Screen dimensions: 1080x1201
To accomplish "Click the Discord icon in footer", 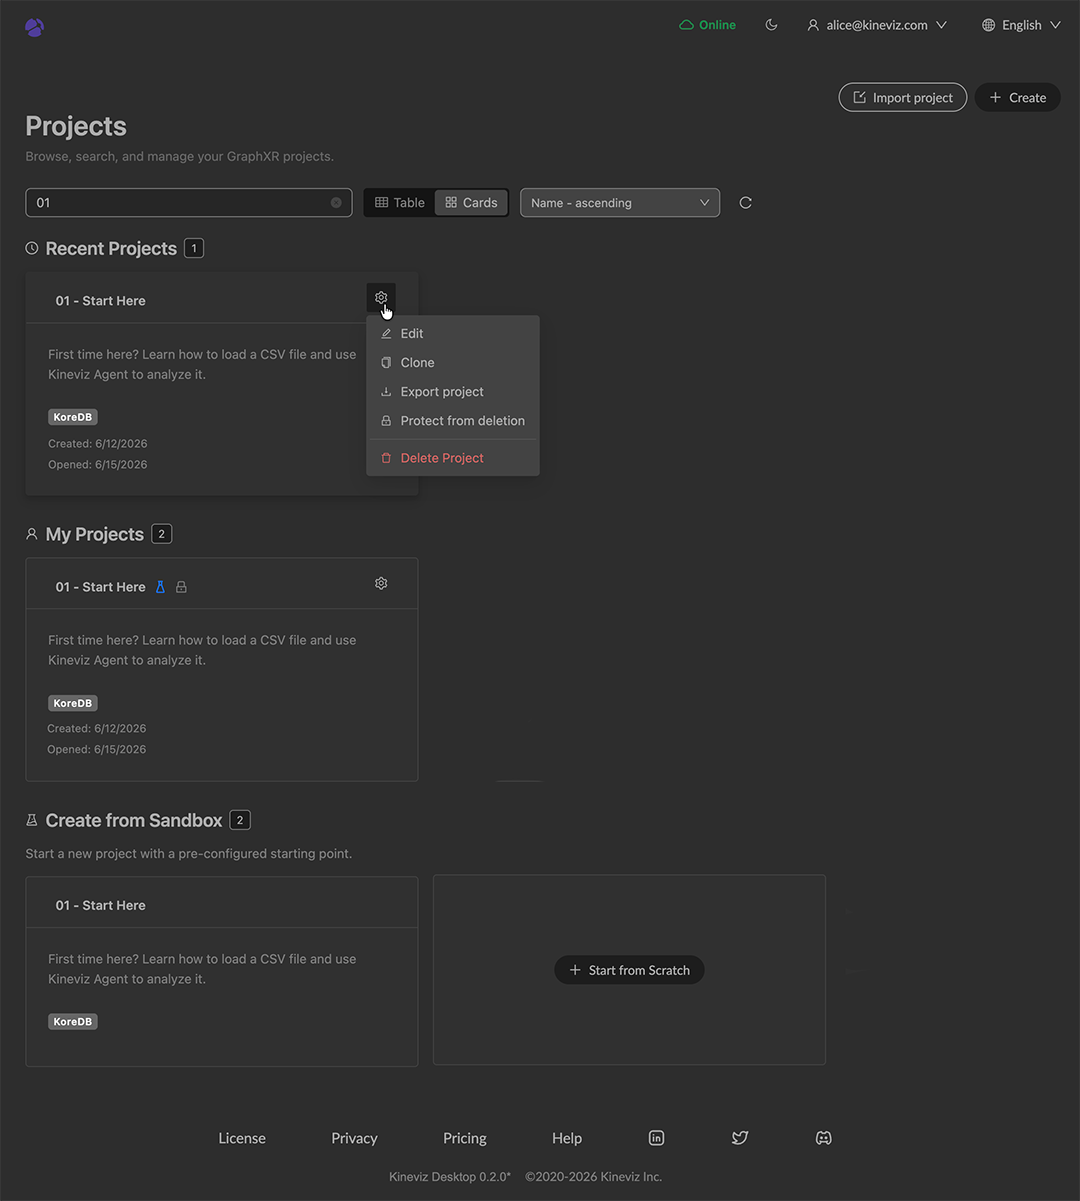I will [x=824, y=1138].
